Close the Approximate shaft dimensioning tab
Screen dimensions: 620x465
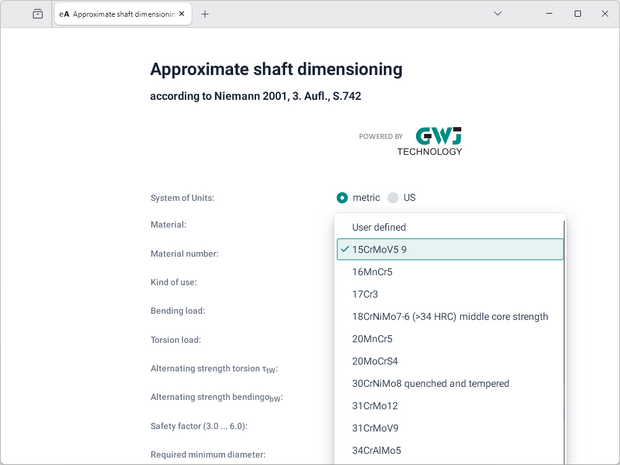coord(180,15)
